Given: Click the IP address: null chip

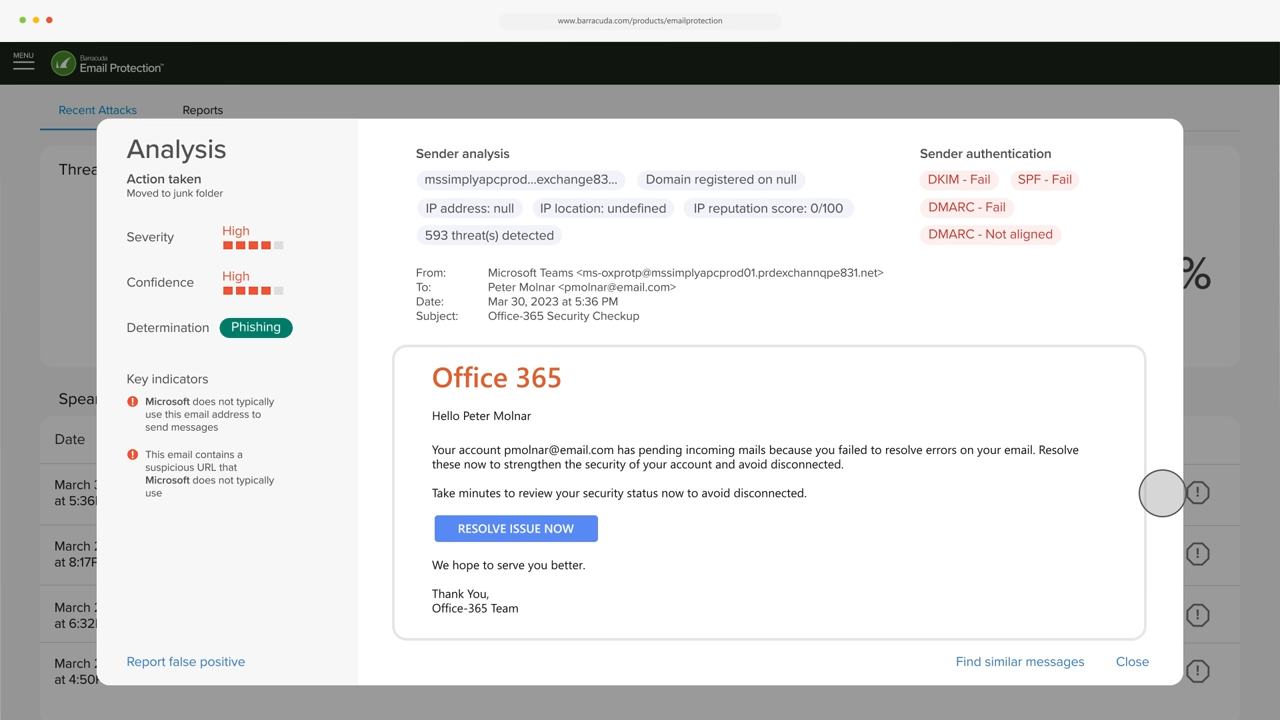Looking at the screenshot, I should [x=470, y=208].
